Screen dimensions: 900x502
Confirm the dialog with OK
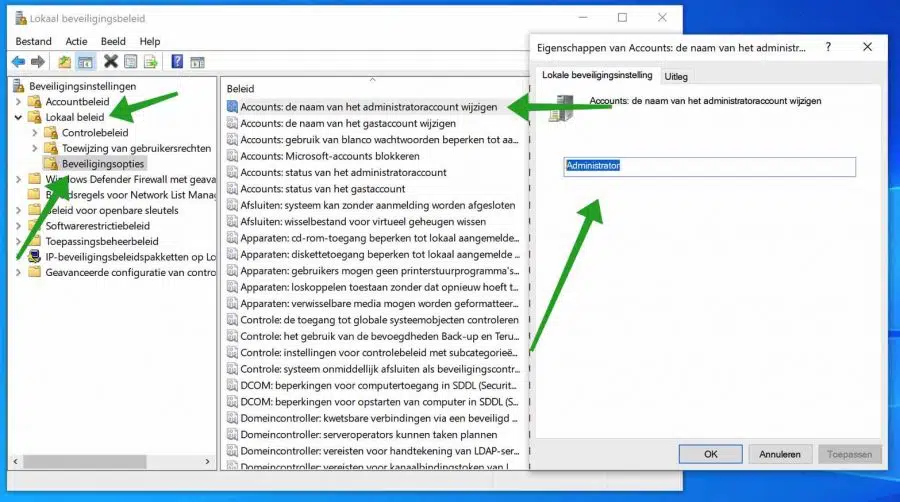711,454
